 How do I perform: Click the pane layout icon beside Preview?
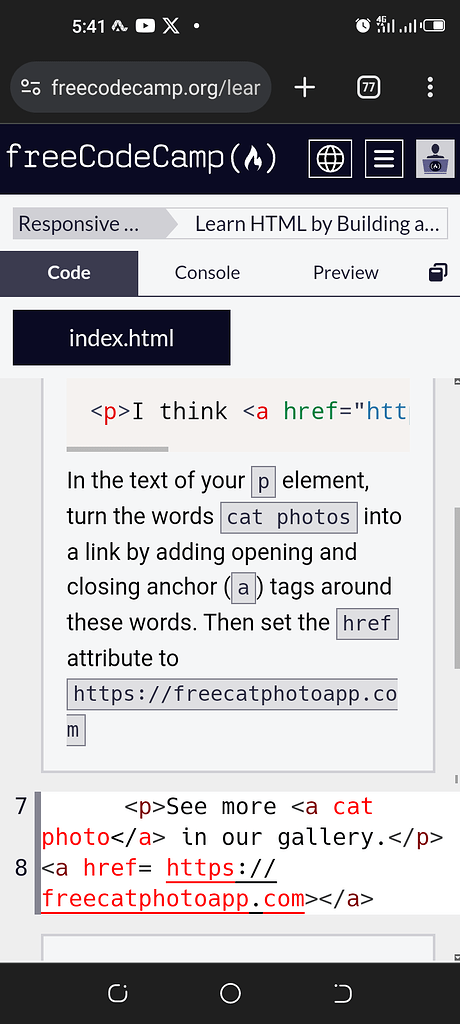(438, 272)
